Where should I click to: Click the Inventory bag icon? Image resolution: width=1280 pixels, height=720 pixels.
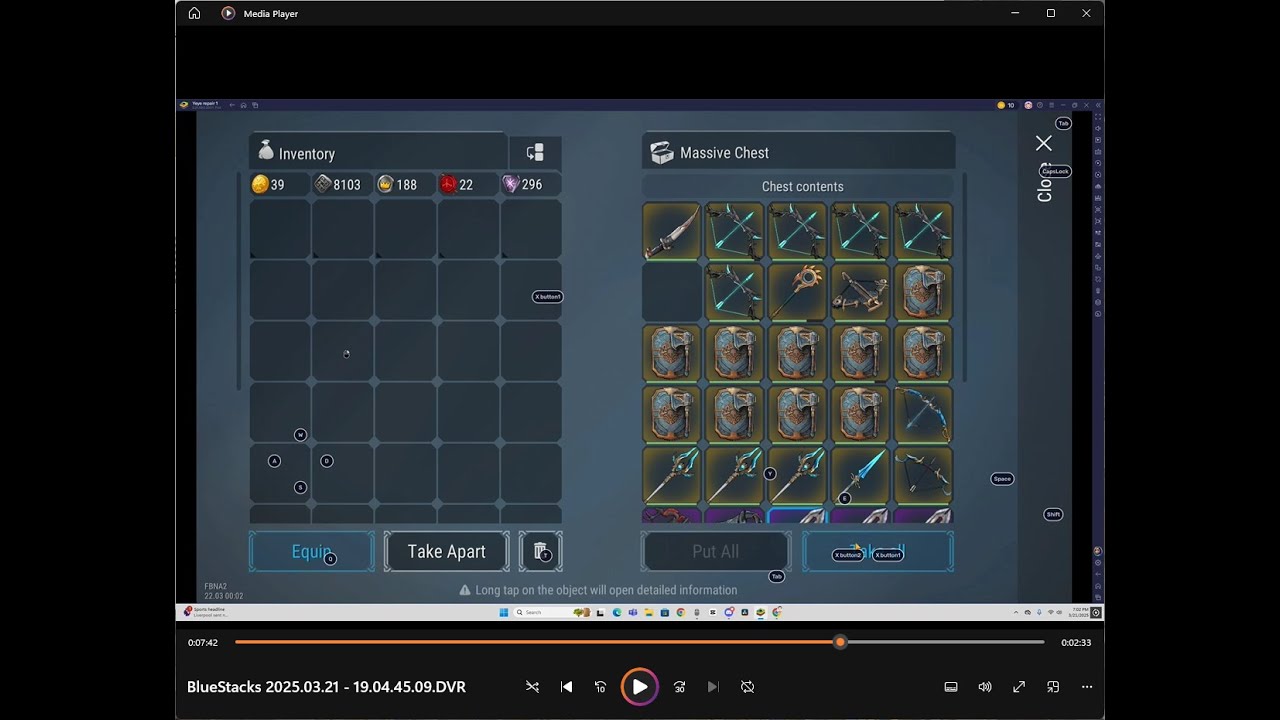(266, 151)
